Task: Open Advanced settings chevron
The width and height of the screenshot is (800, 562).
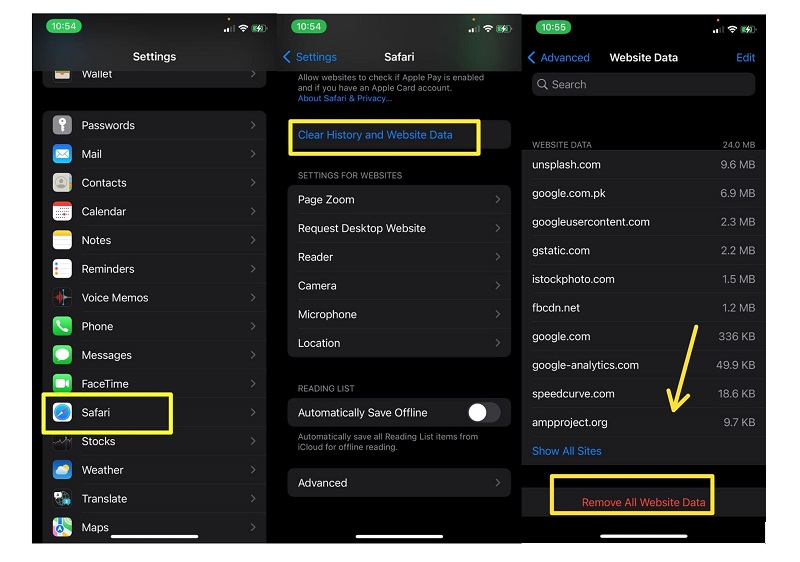Action: 497,482
